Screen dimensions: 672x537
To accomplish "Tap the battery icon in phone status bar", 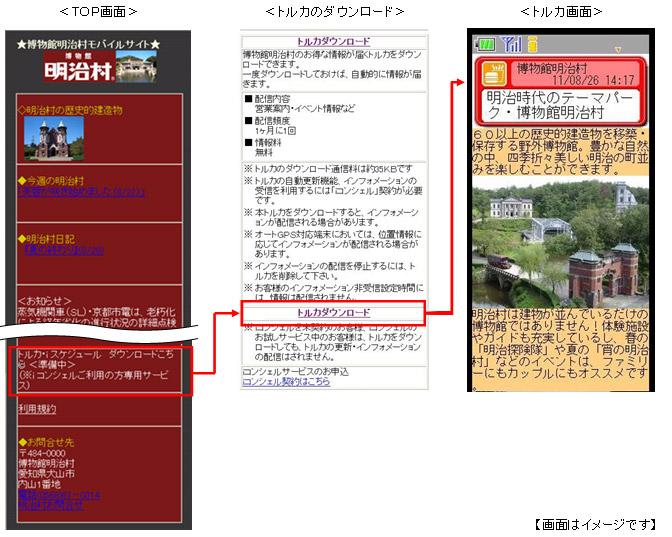I will (x=487, y=44).
